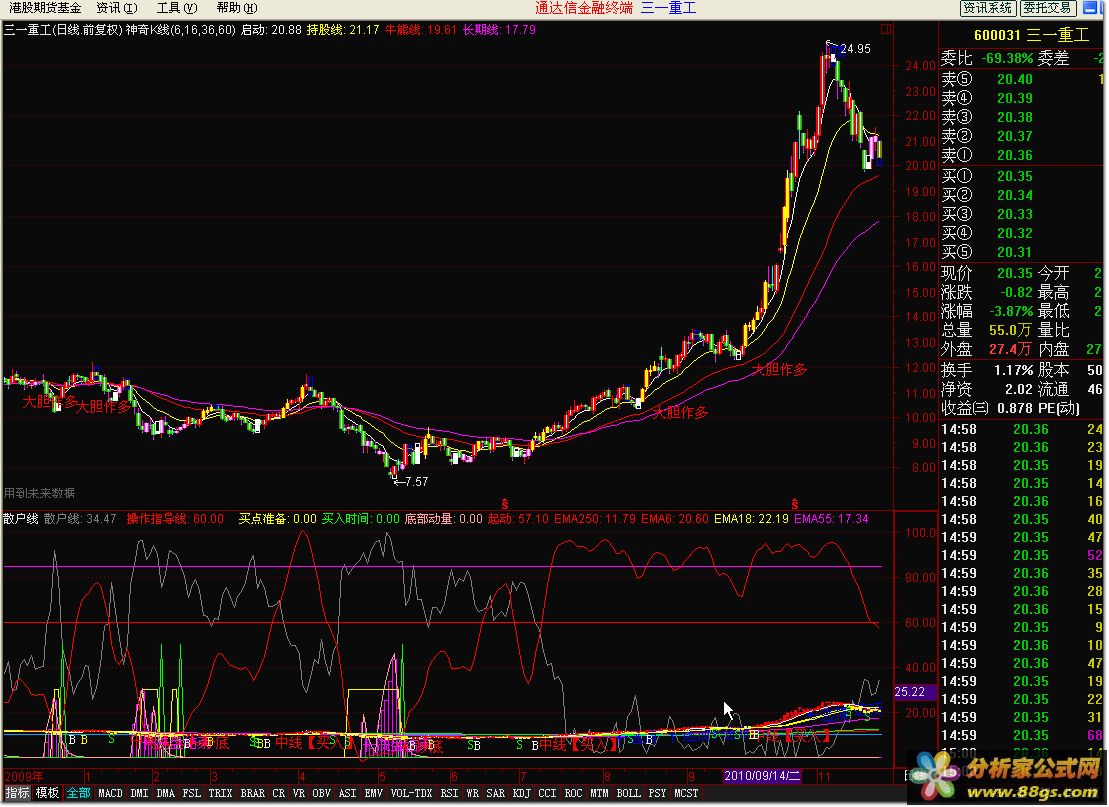The width and height of the screenshot is (1109, 807).
Task: Select the CR indicator tab
Action: click(279, 794)
